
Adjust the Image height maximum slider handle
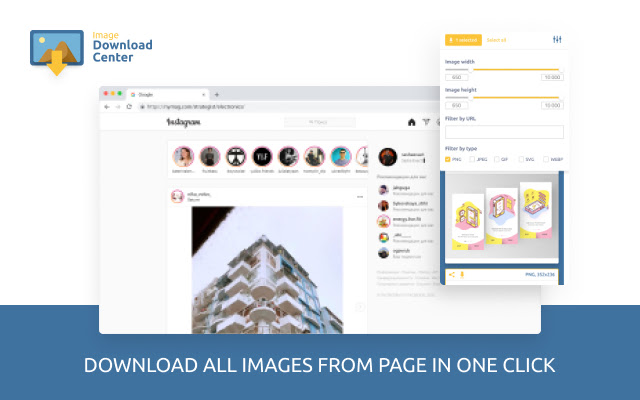click(561, 98)
